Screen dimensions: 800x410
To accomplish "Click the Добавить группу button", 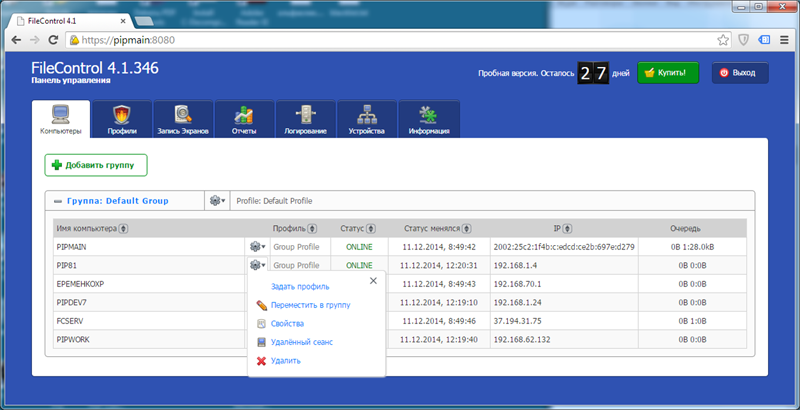I will [96, 165].
